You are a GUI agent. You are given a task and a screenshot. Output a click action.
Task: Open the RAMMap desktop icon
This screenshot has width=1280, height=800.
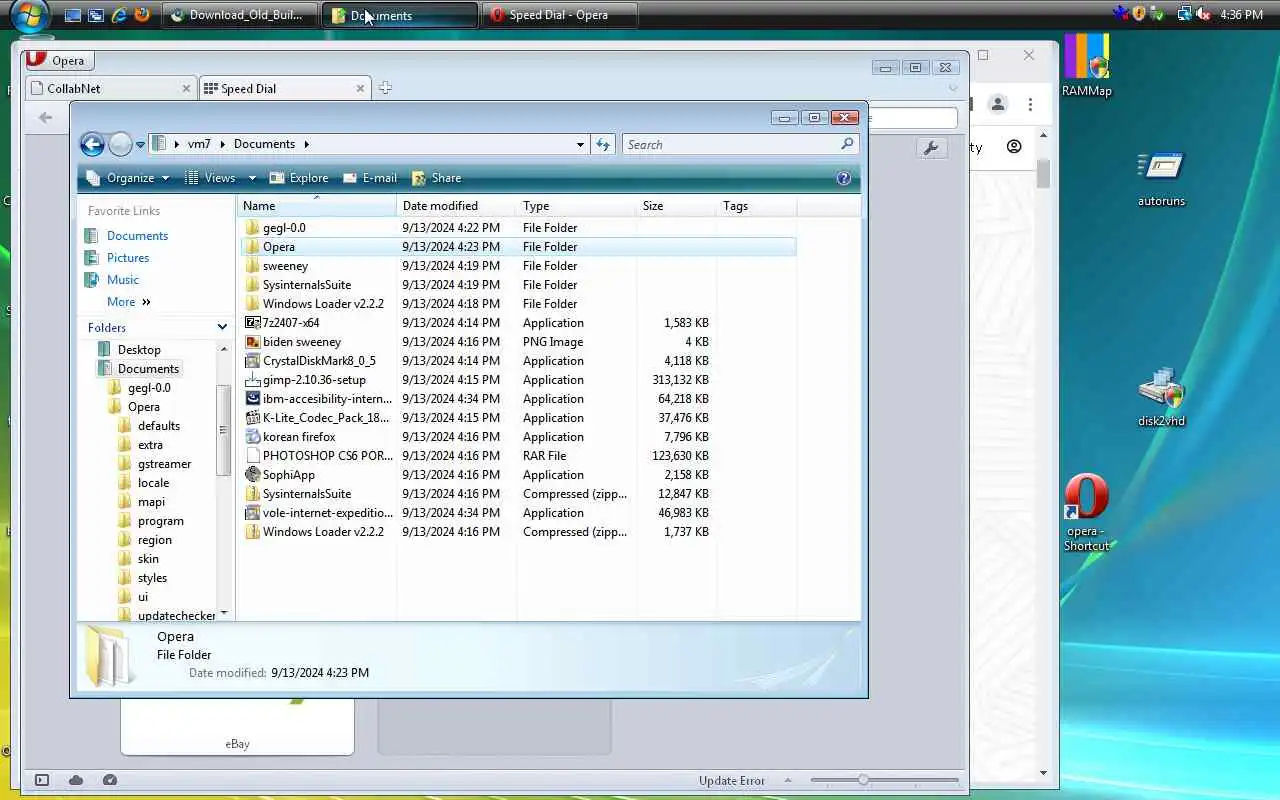(1087, 66)
